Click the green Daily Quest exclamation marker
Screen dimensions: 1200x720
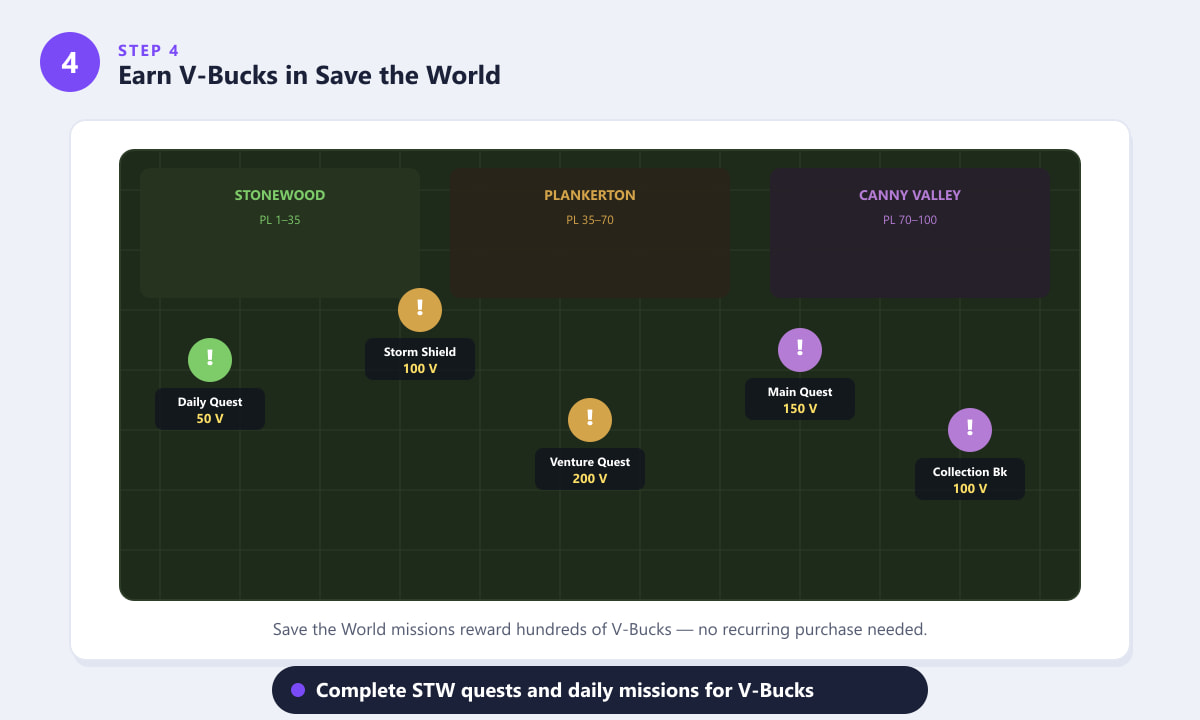click(210, 360)
